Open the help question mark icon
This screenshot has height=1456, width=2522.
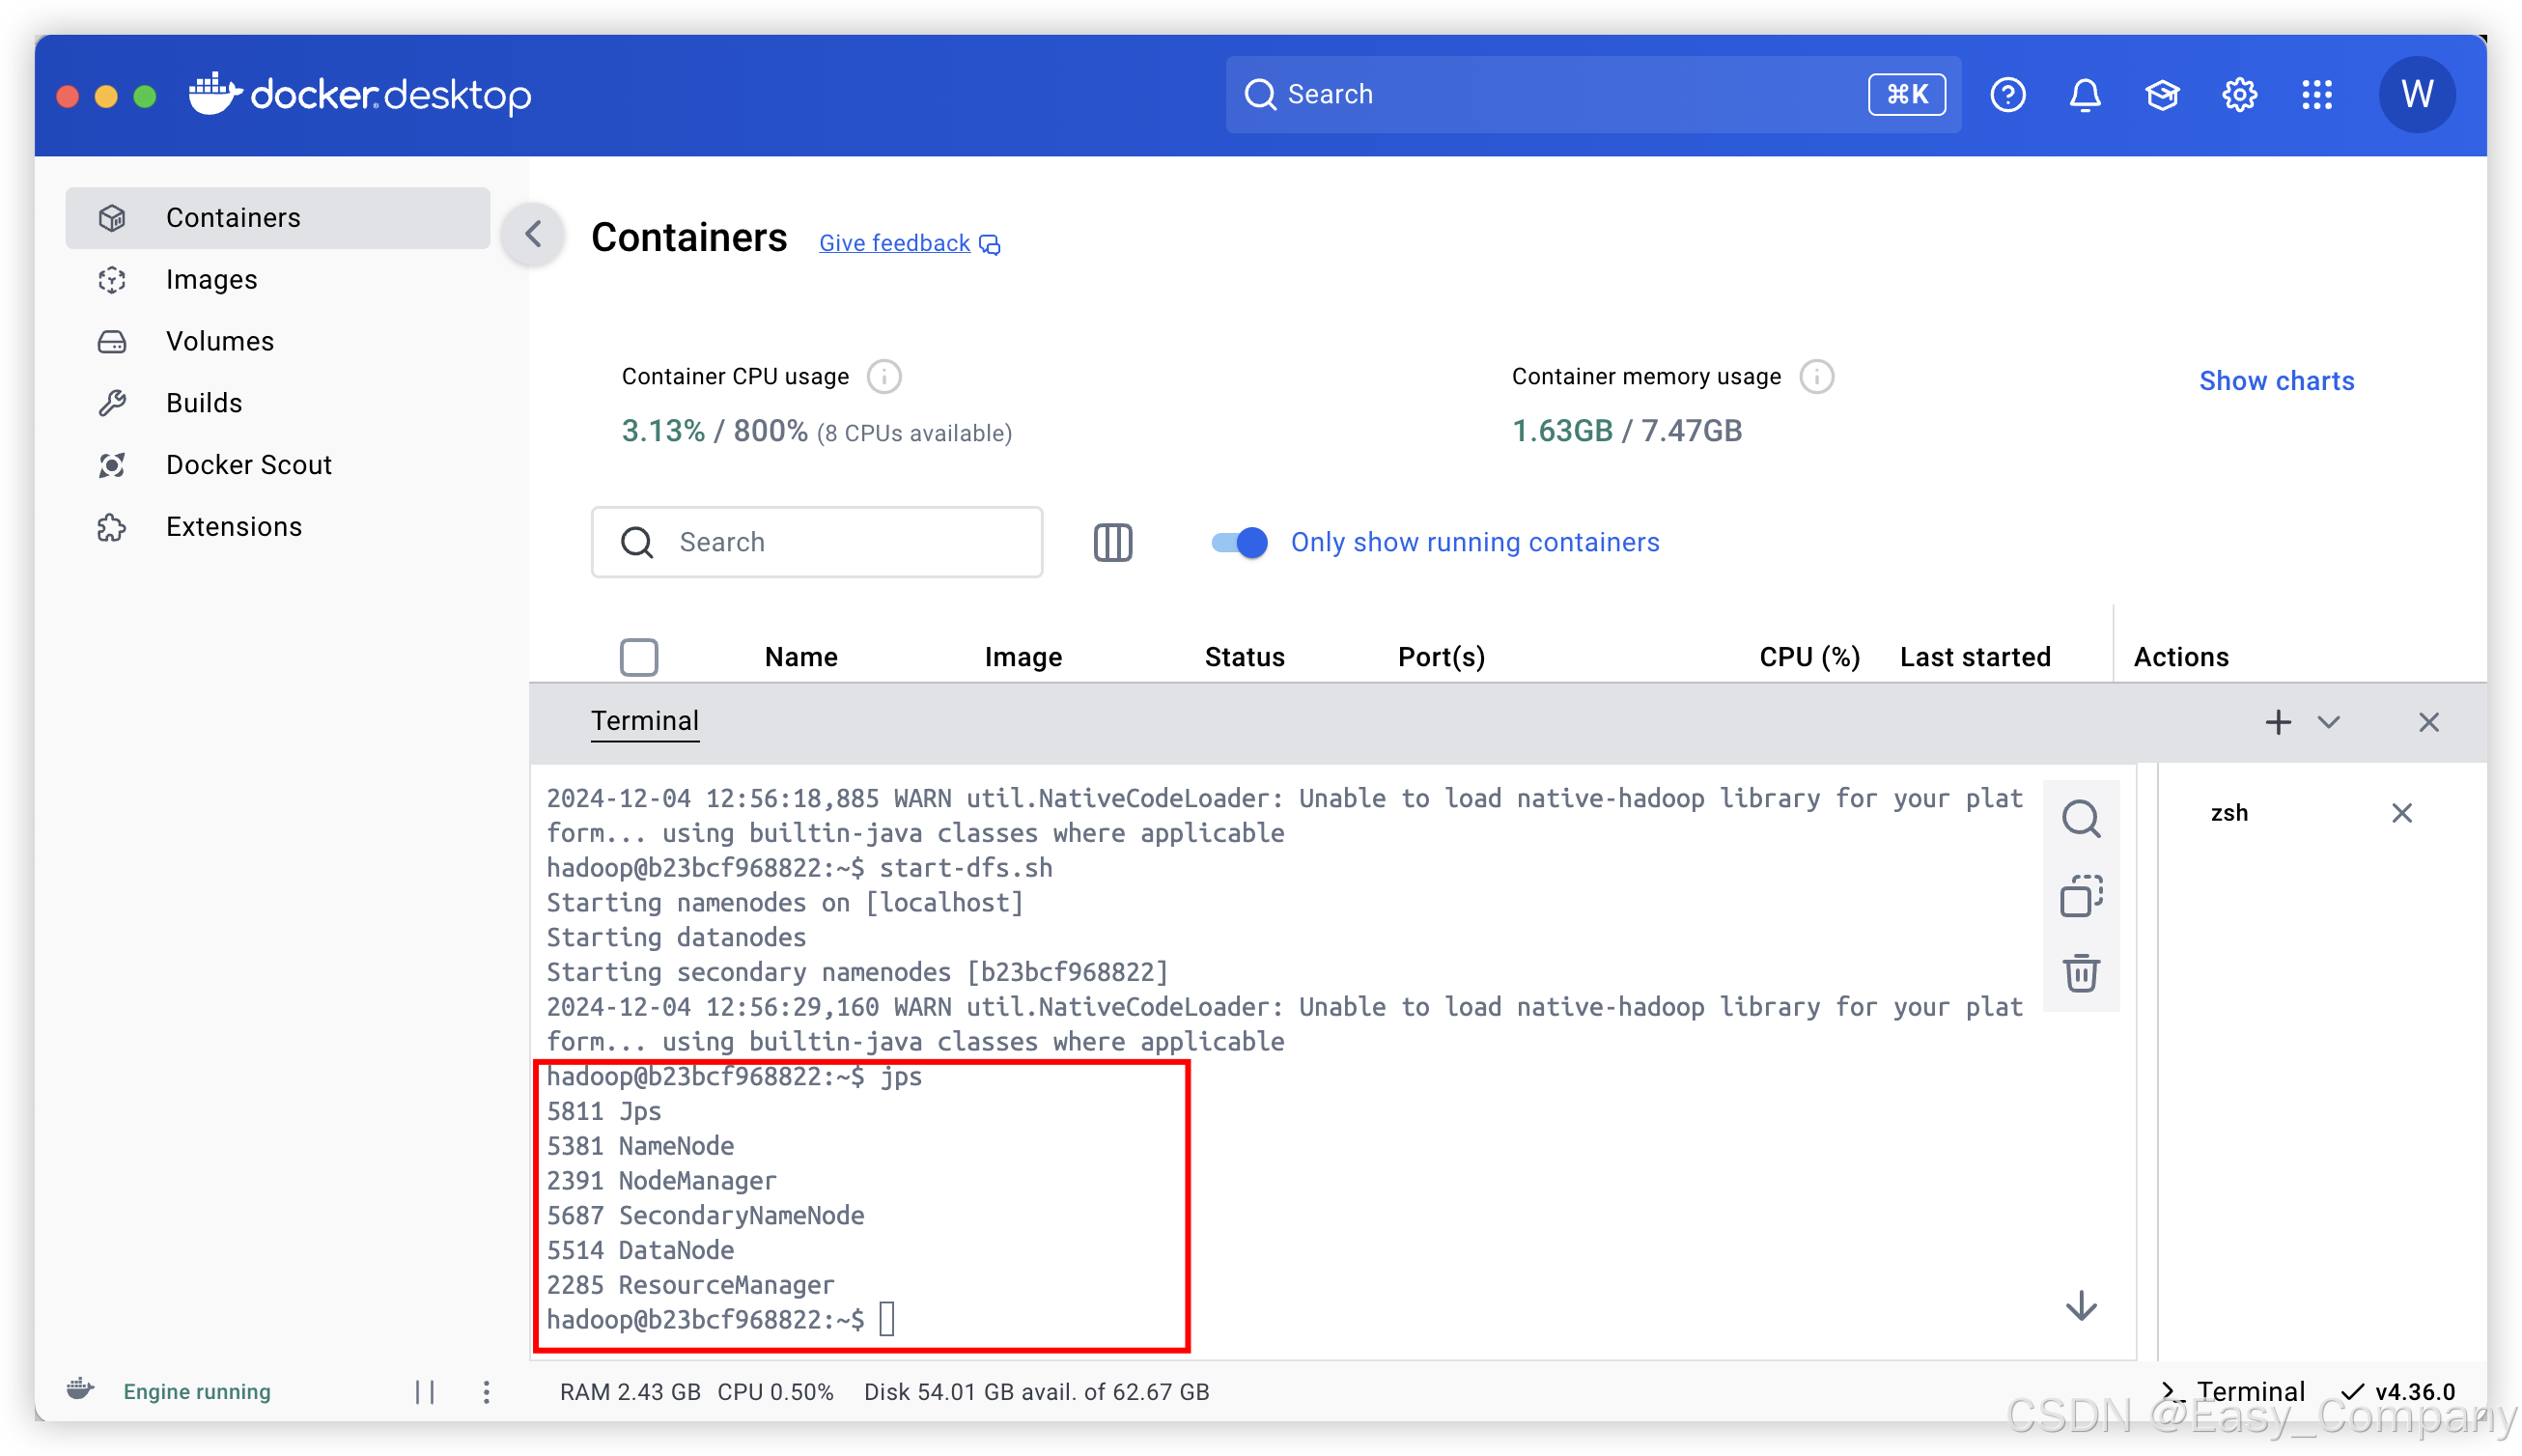(x=2007, y=94)
